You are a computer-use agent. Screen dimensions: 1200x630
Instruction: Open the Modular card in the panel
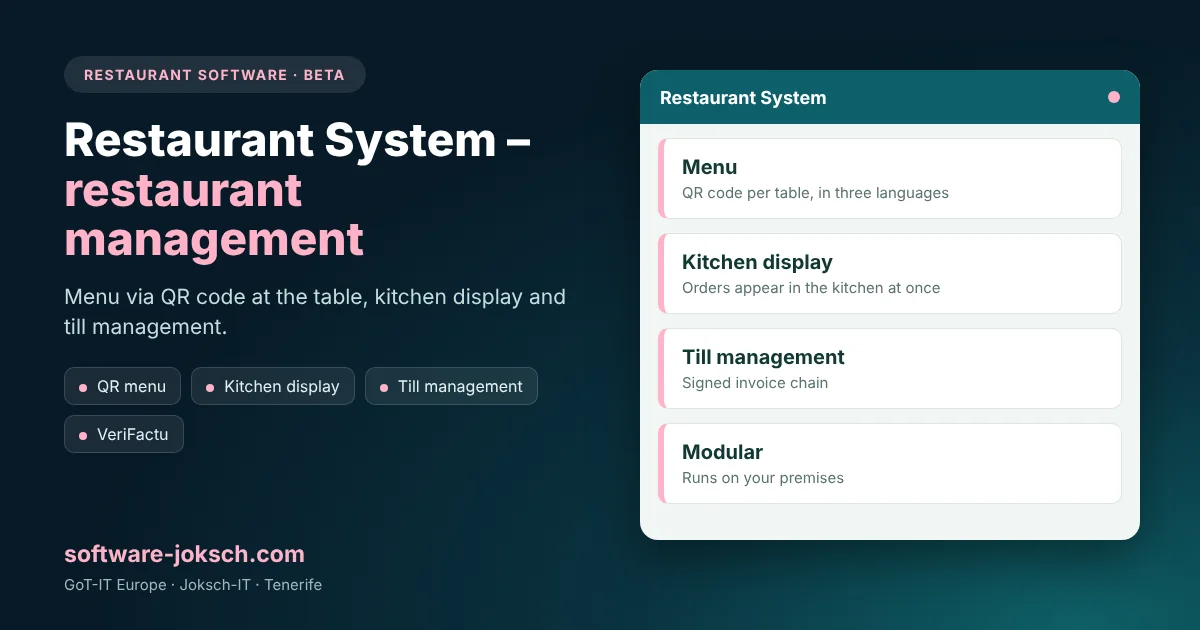890,463
